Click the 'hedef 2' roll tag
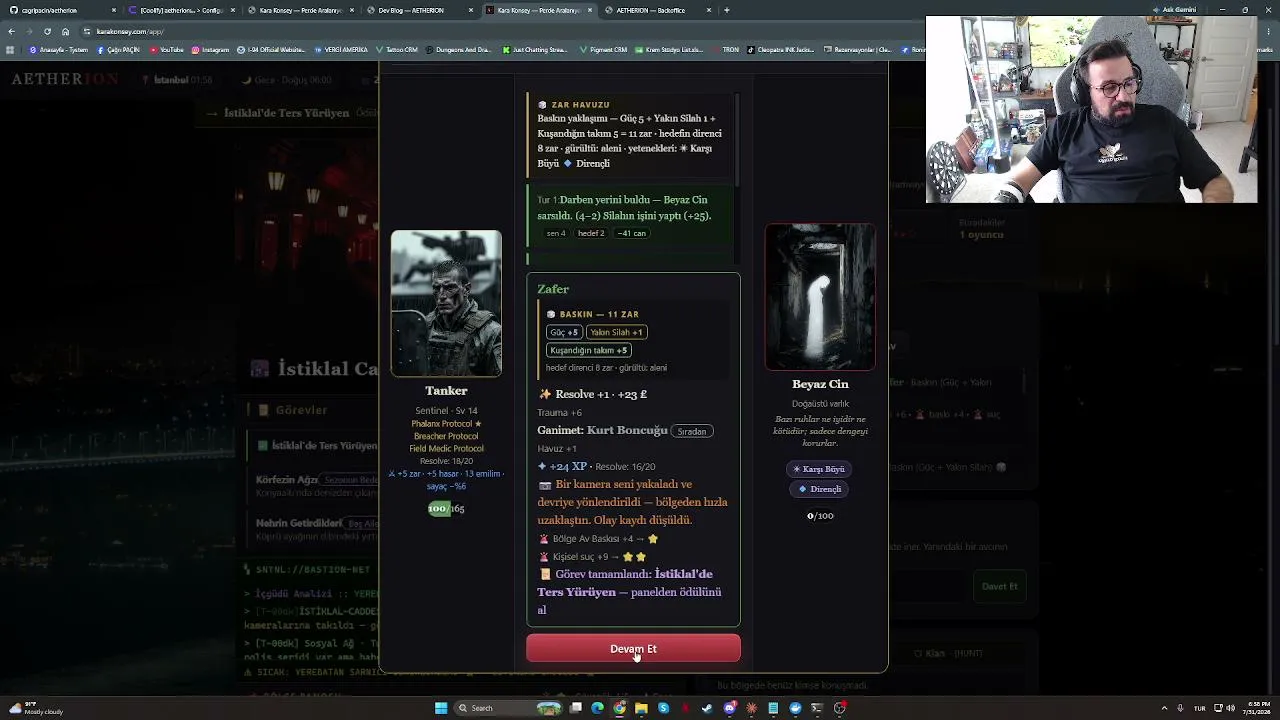 pos(591,233)
